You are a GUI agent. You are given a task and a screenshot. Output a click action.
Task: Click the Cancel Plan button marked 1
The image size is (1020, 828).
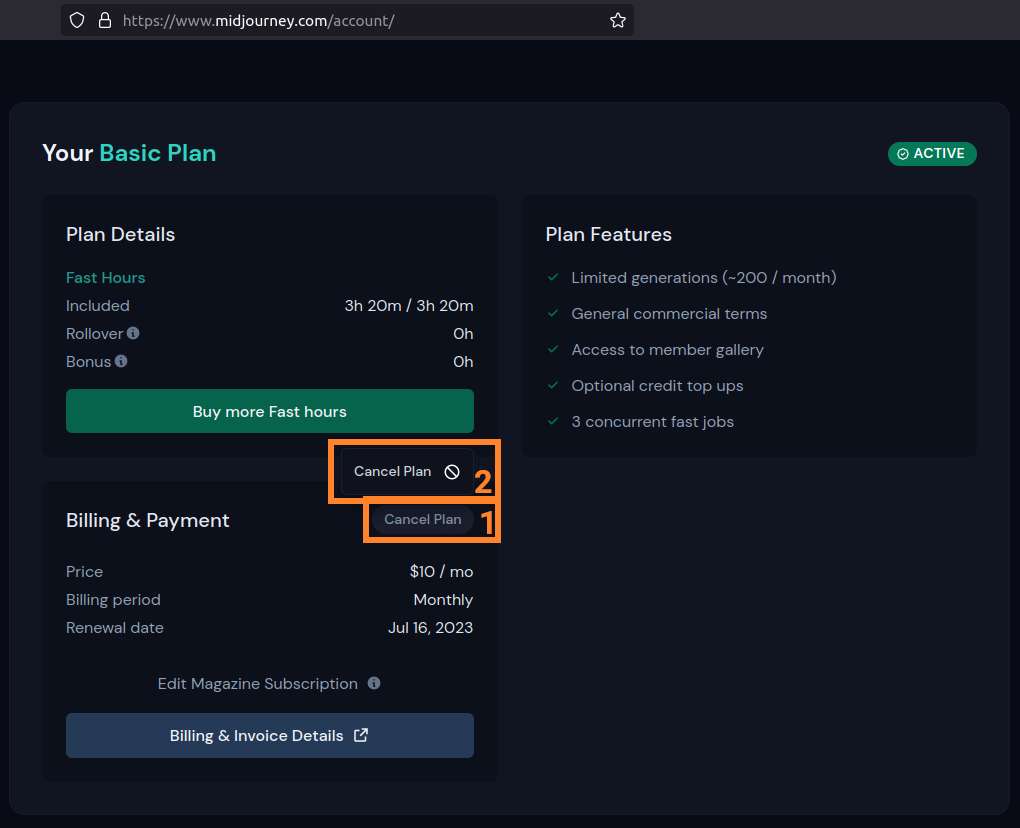point(422,519)
